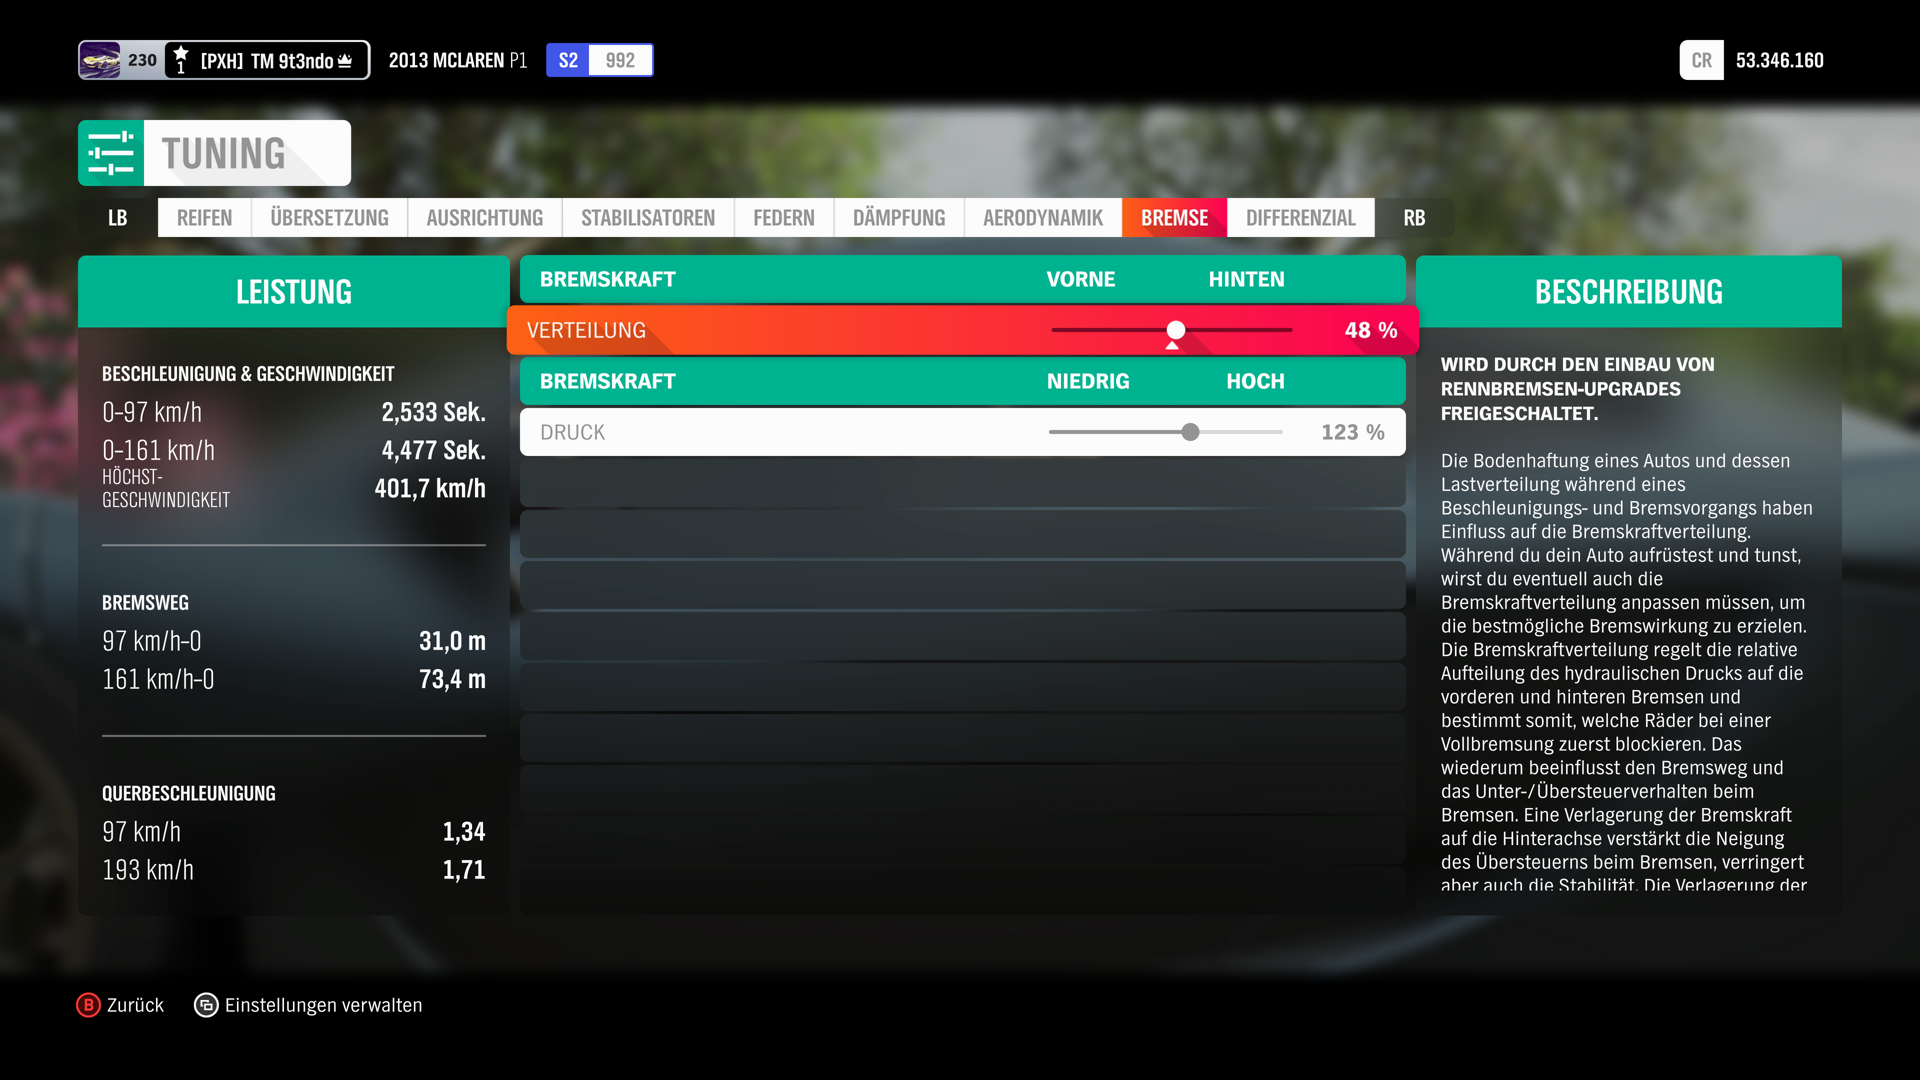Click the manage settings controller icon

tap(206, 1005)
